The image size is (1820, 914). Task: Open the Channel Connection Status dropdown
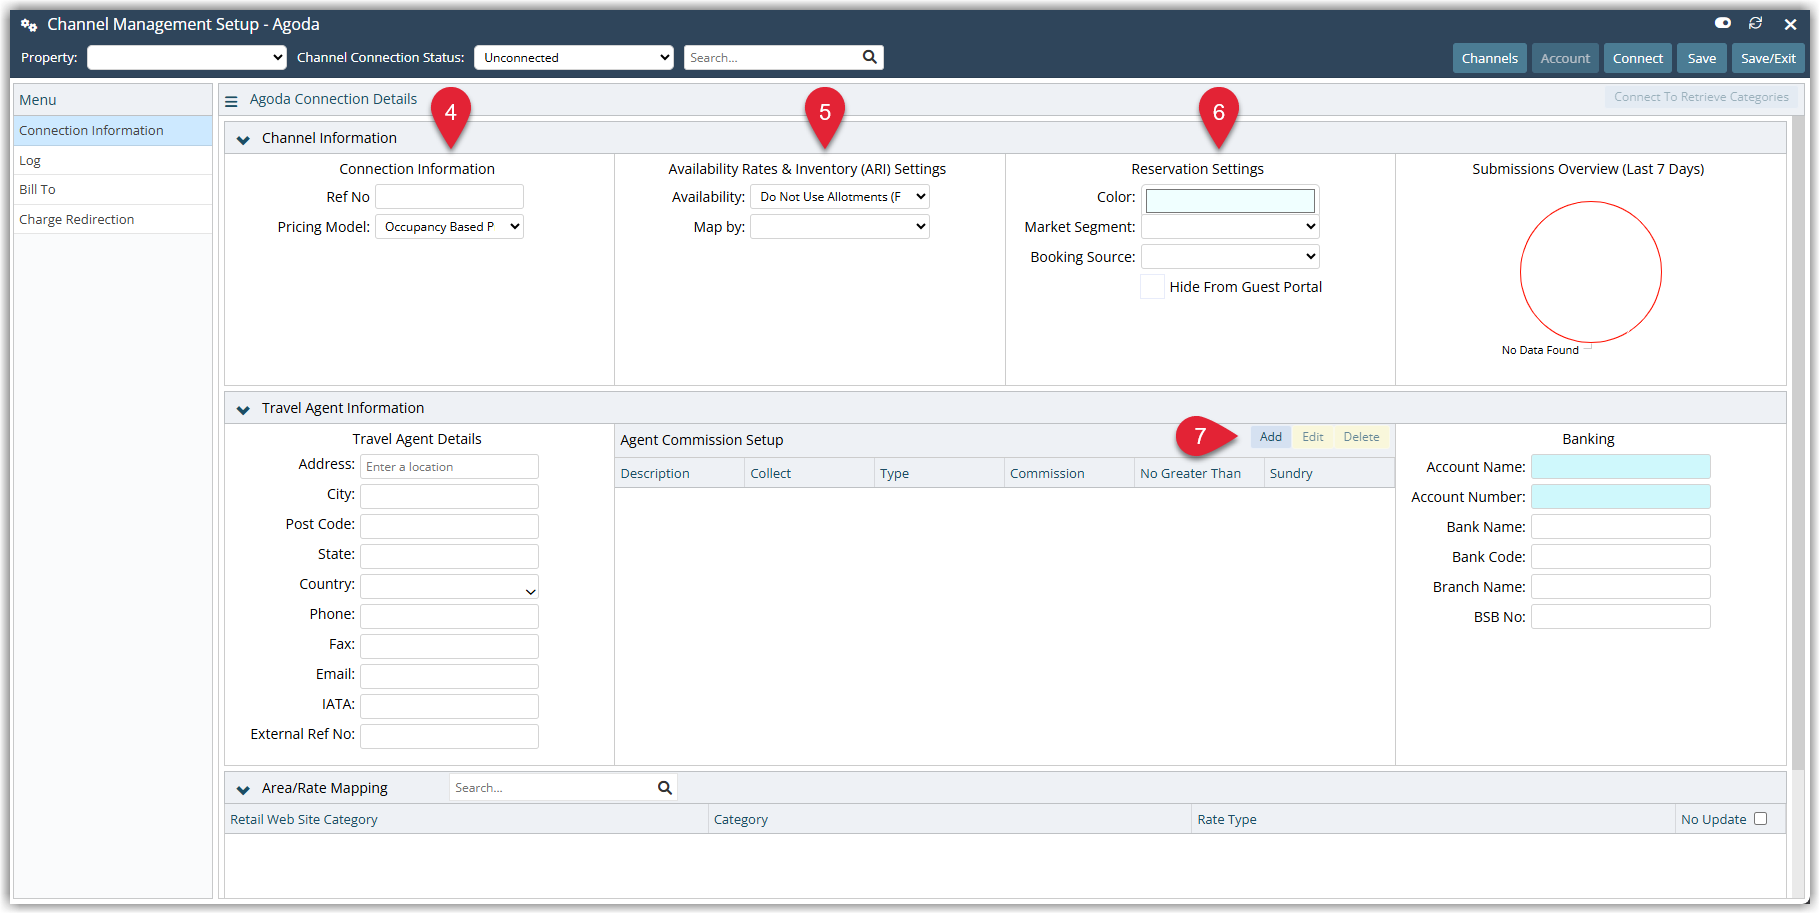point(574,58)
